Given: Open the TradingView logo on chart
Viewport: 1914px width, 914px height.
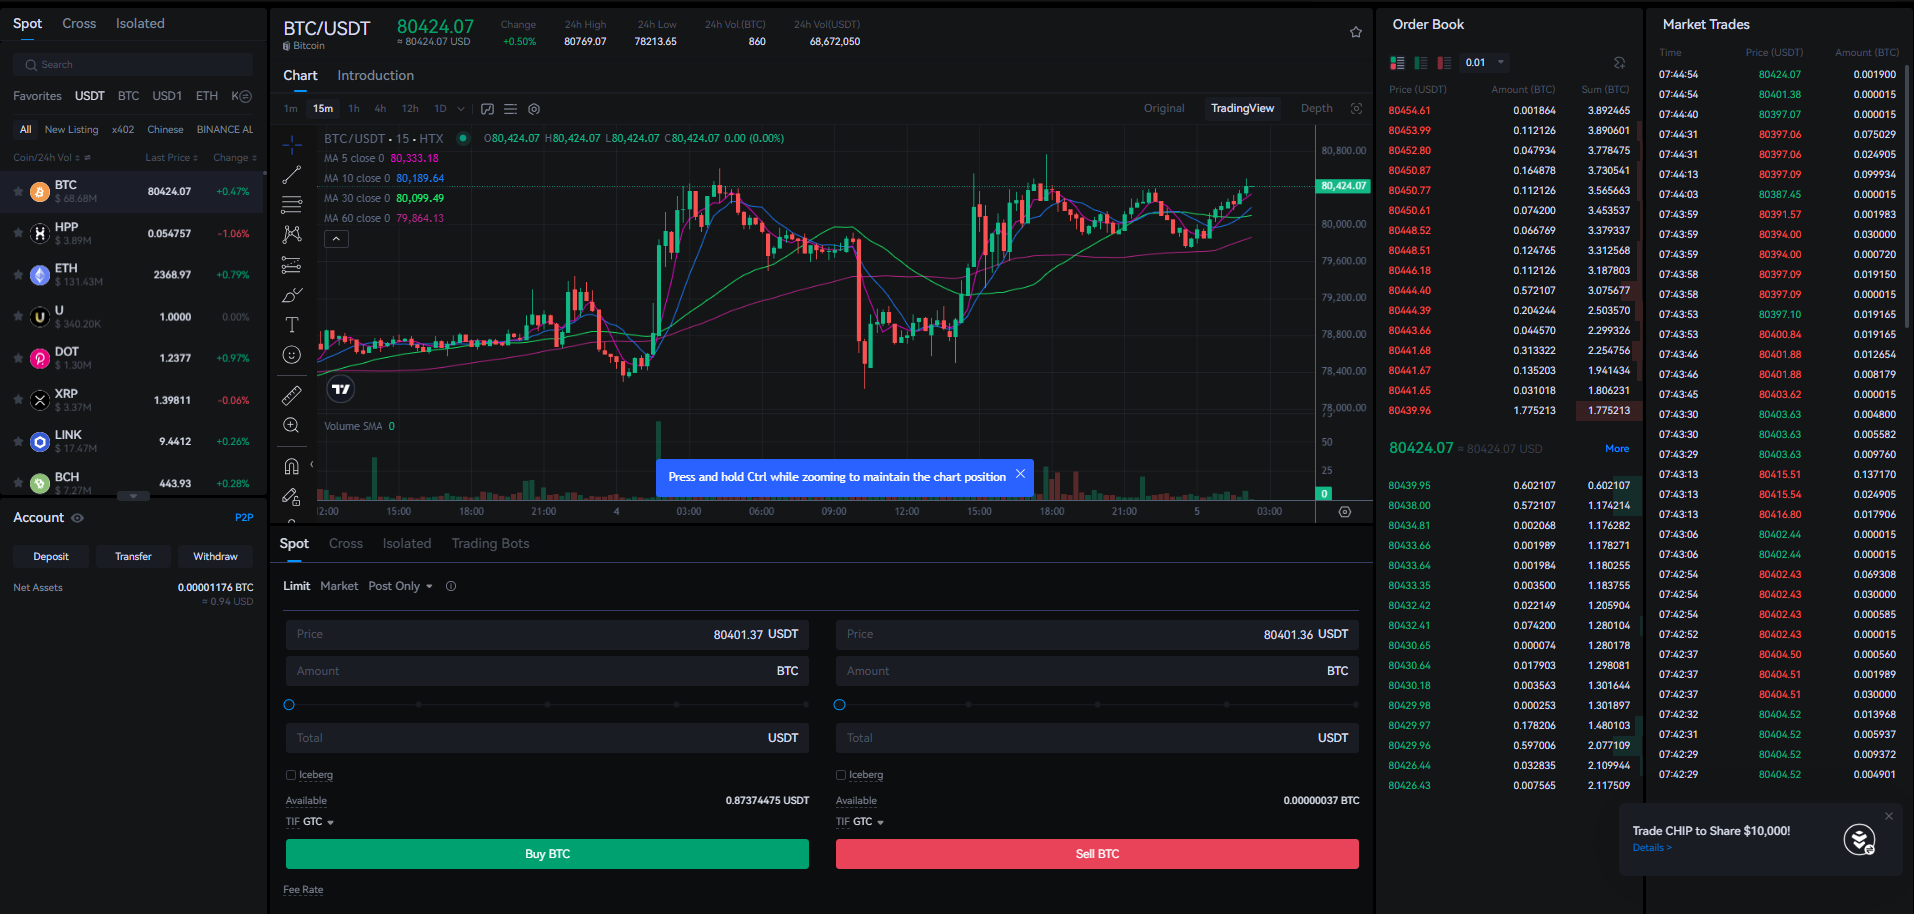Looking at the screenshot, I should (341, 389).
